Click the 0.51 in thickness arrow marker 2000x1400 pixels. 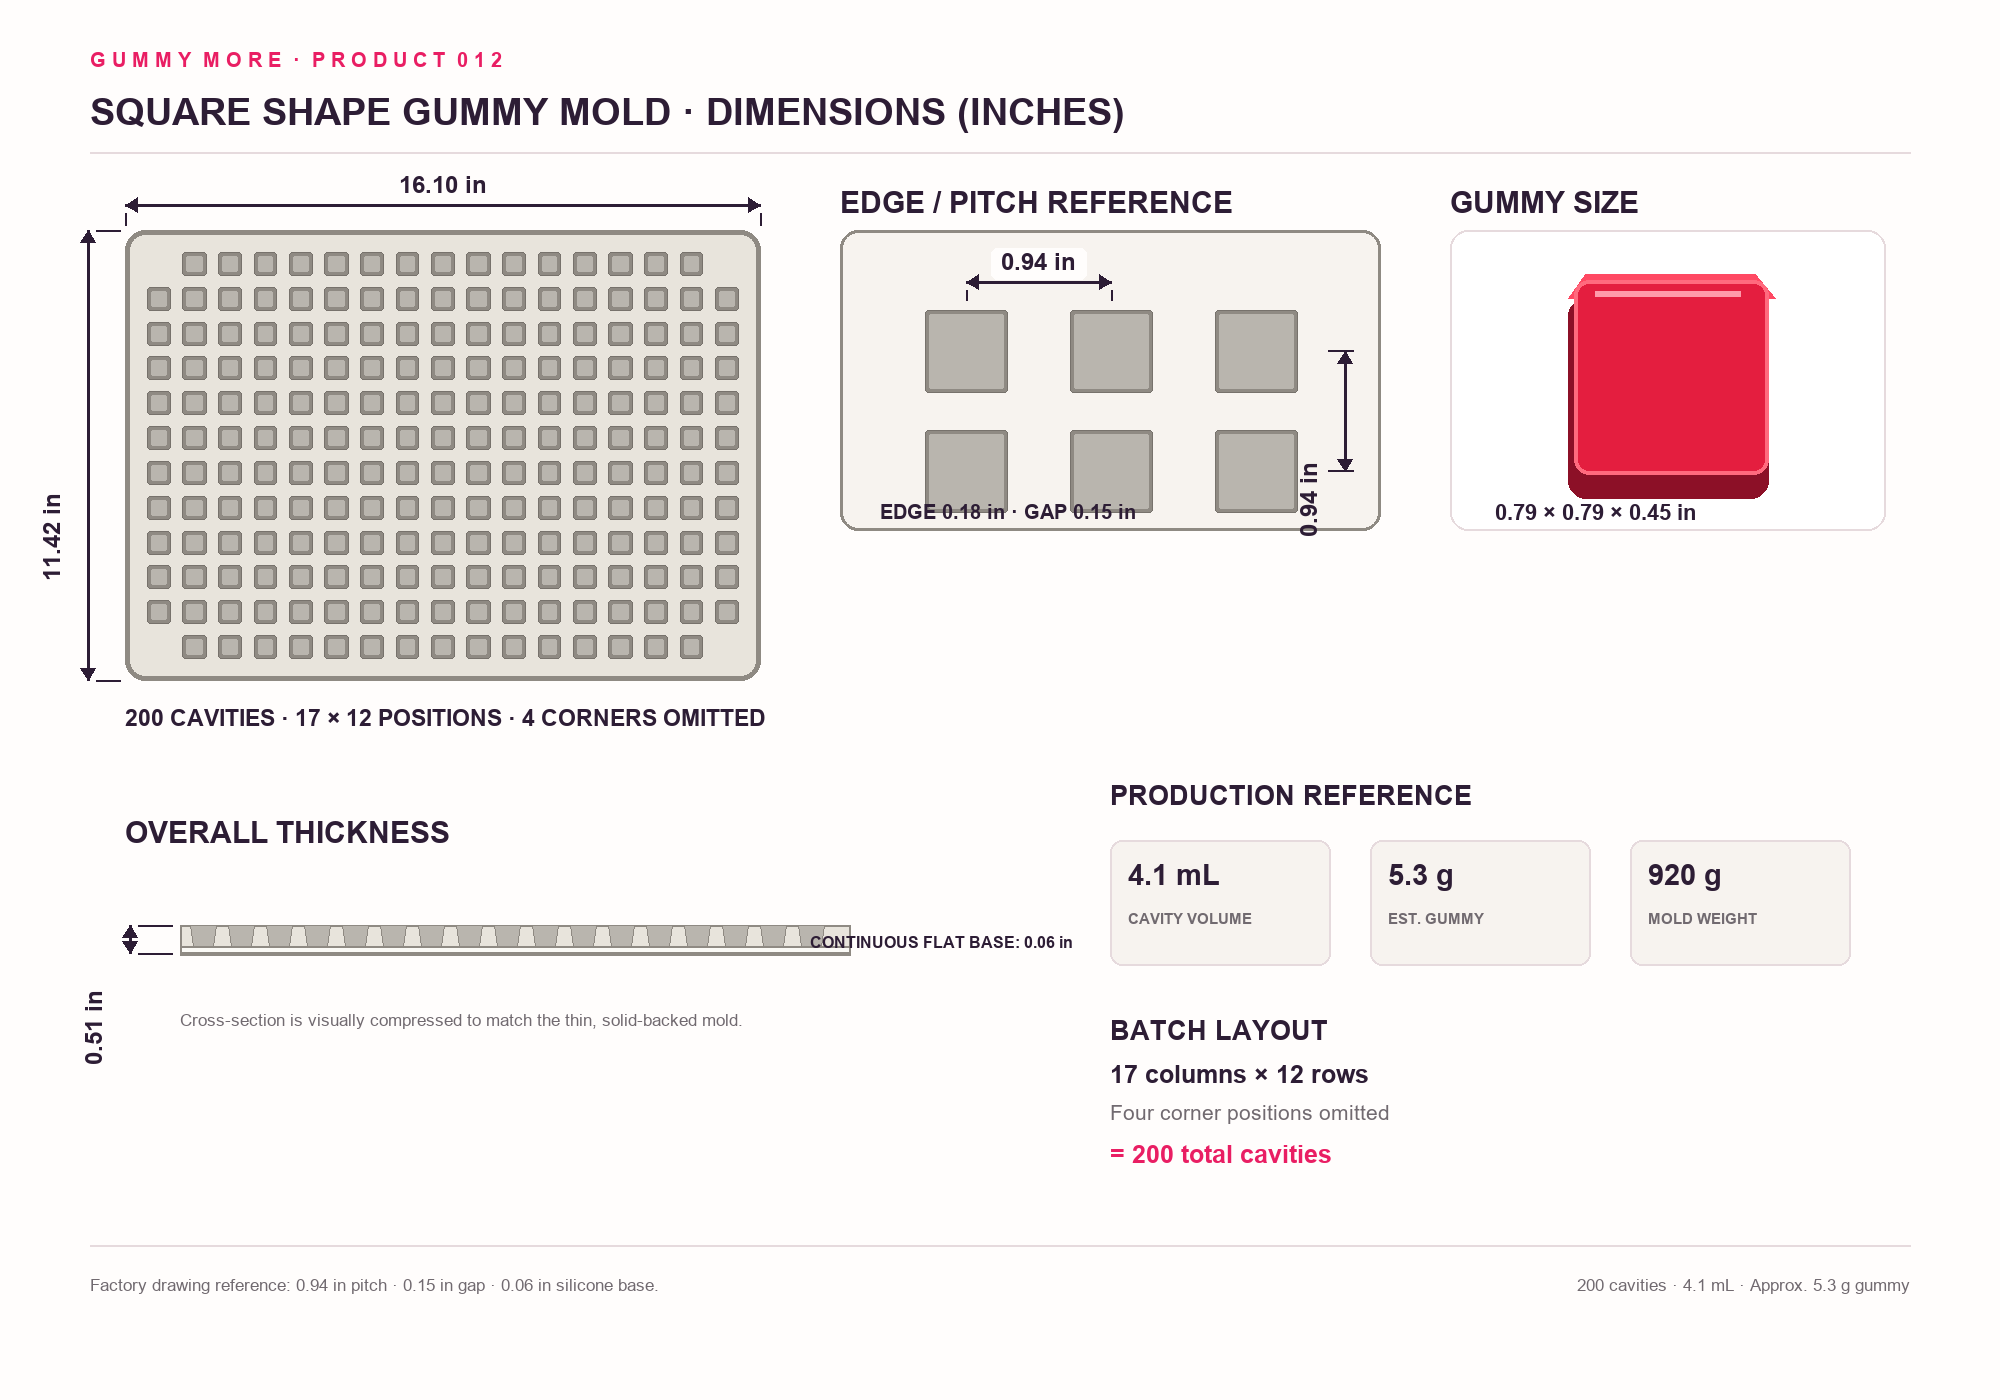130,939
